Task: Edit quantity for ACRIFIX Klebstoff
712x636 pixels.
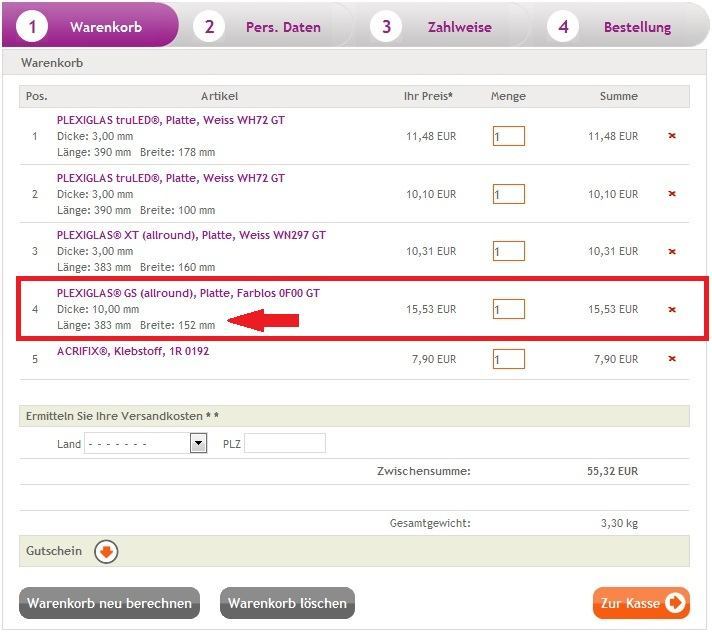Action: pyautogui.click(x=509, y=359)
